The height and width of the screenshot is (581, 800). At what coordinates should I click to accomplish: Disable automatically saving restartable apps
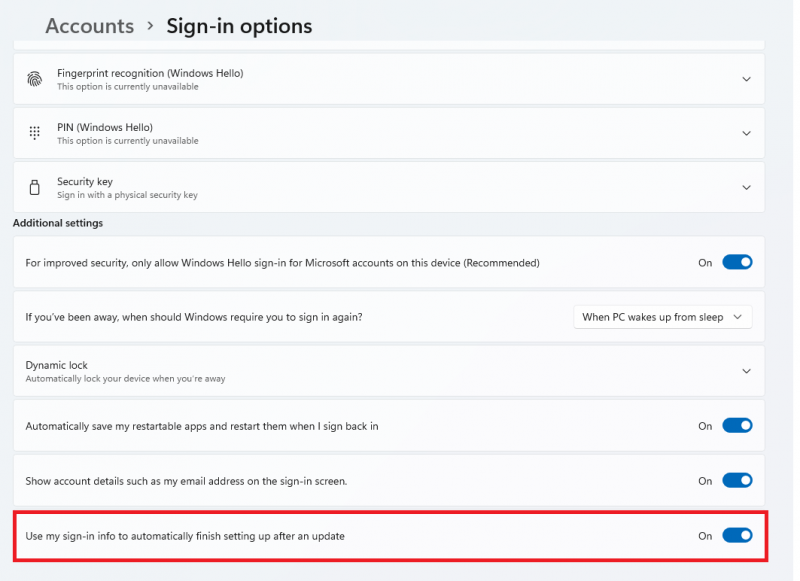coord(737,426)
